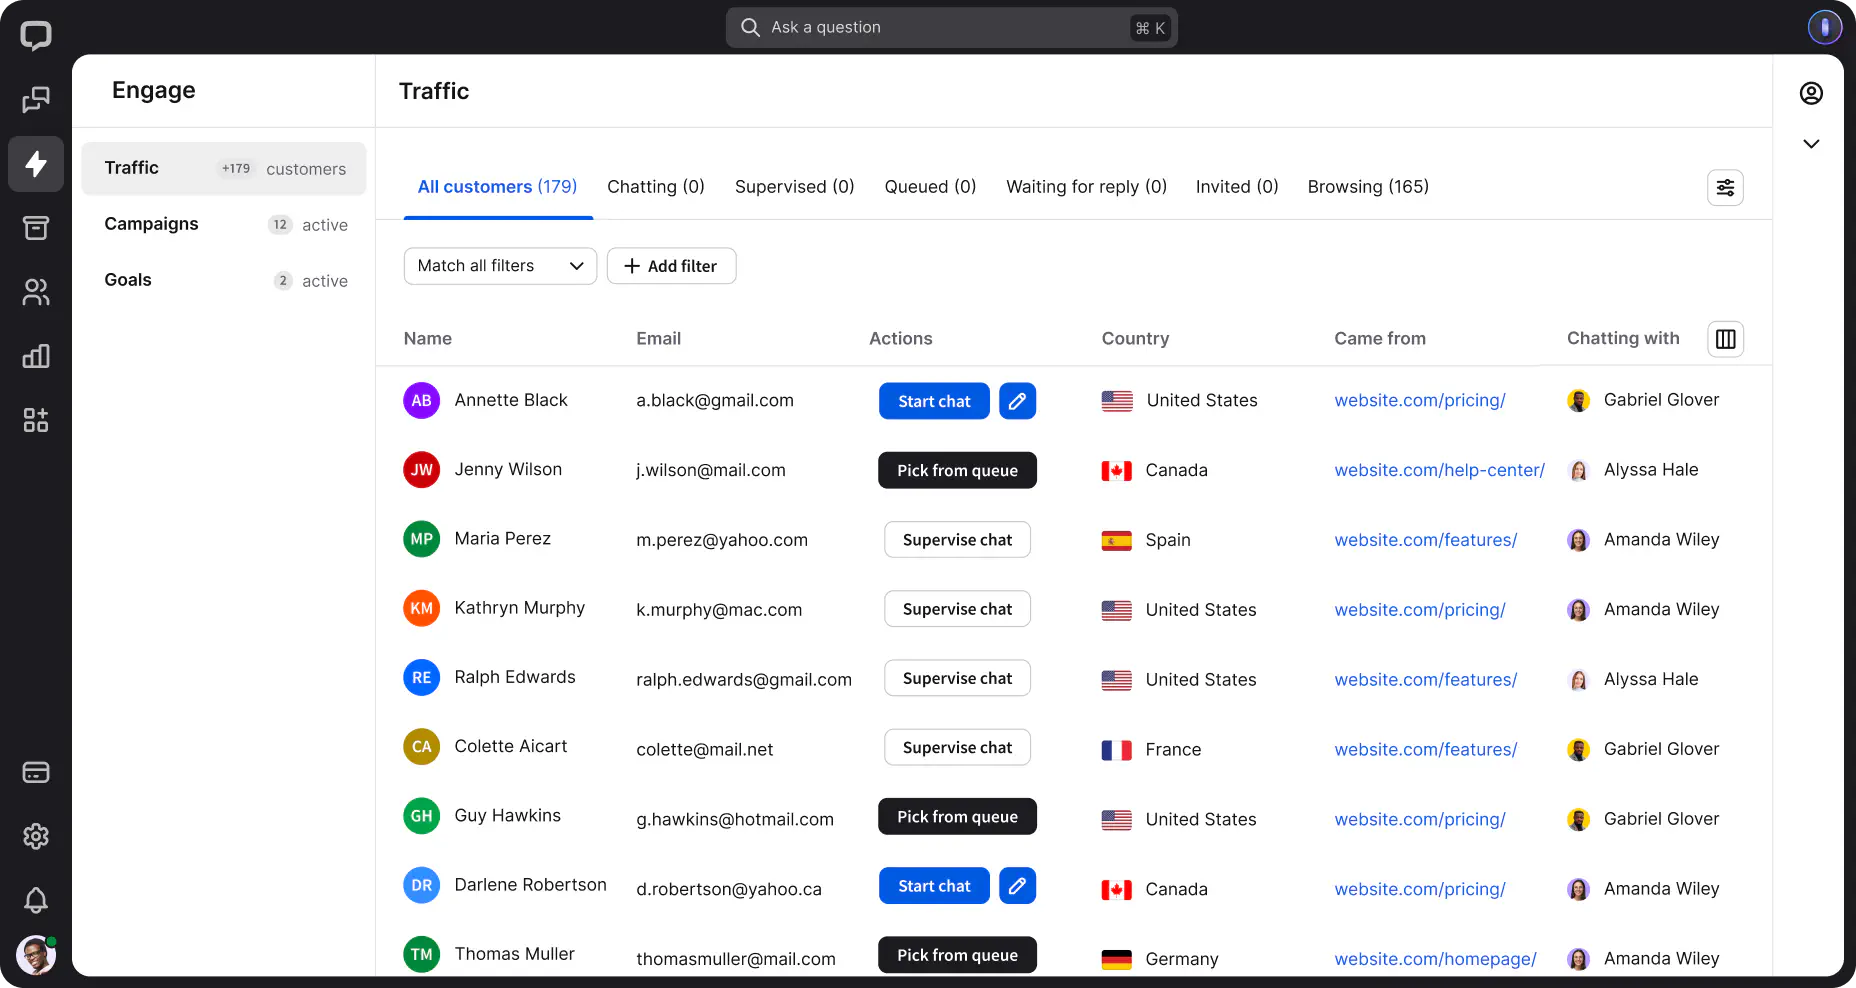Switch to the Queued (0) tab

929,187
